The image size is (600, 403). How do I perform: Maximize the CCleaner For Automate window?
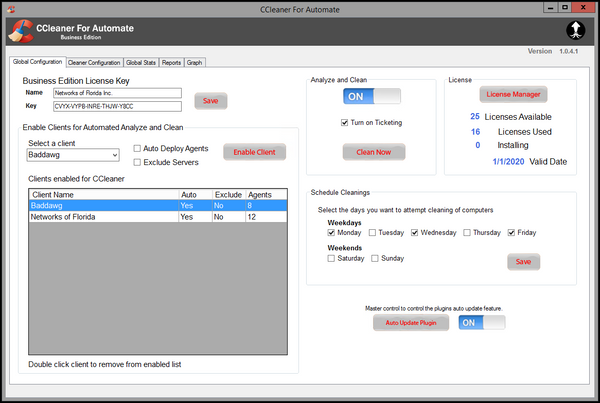click(x=565, y=8)
